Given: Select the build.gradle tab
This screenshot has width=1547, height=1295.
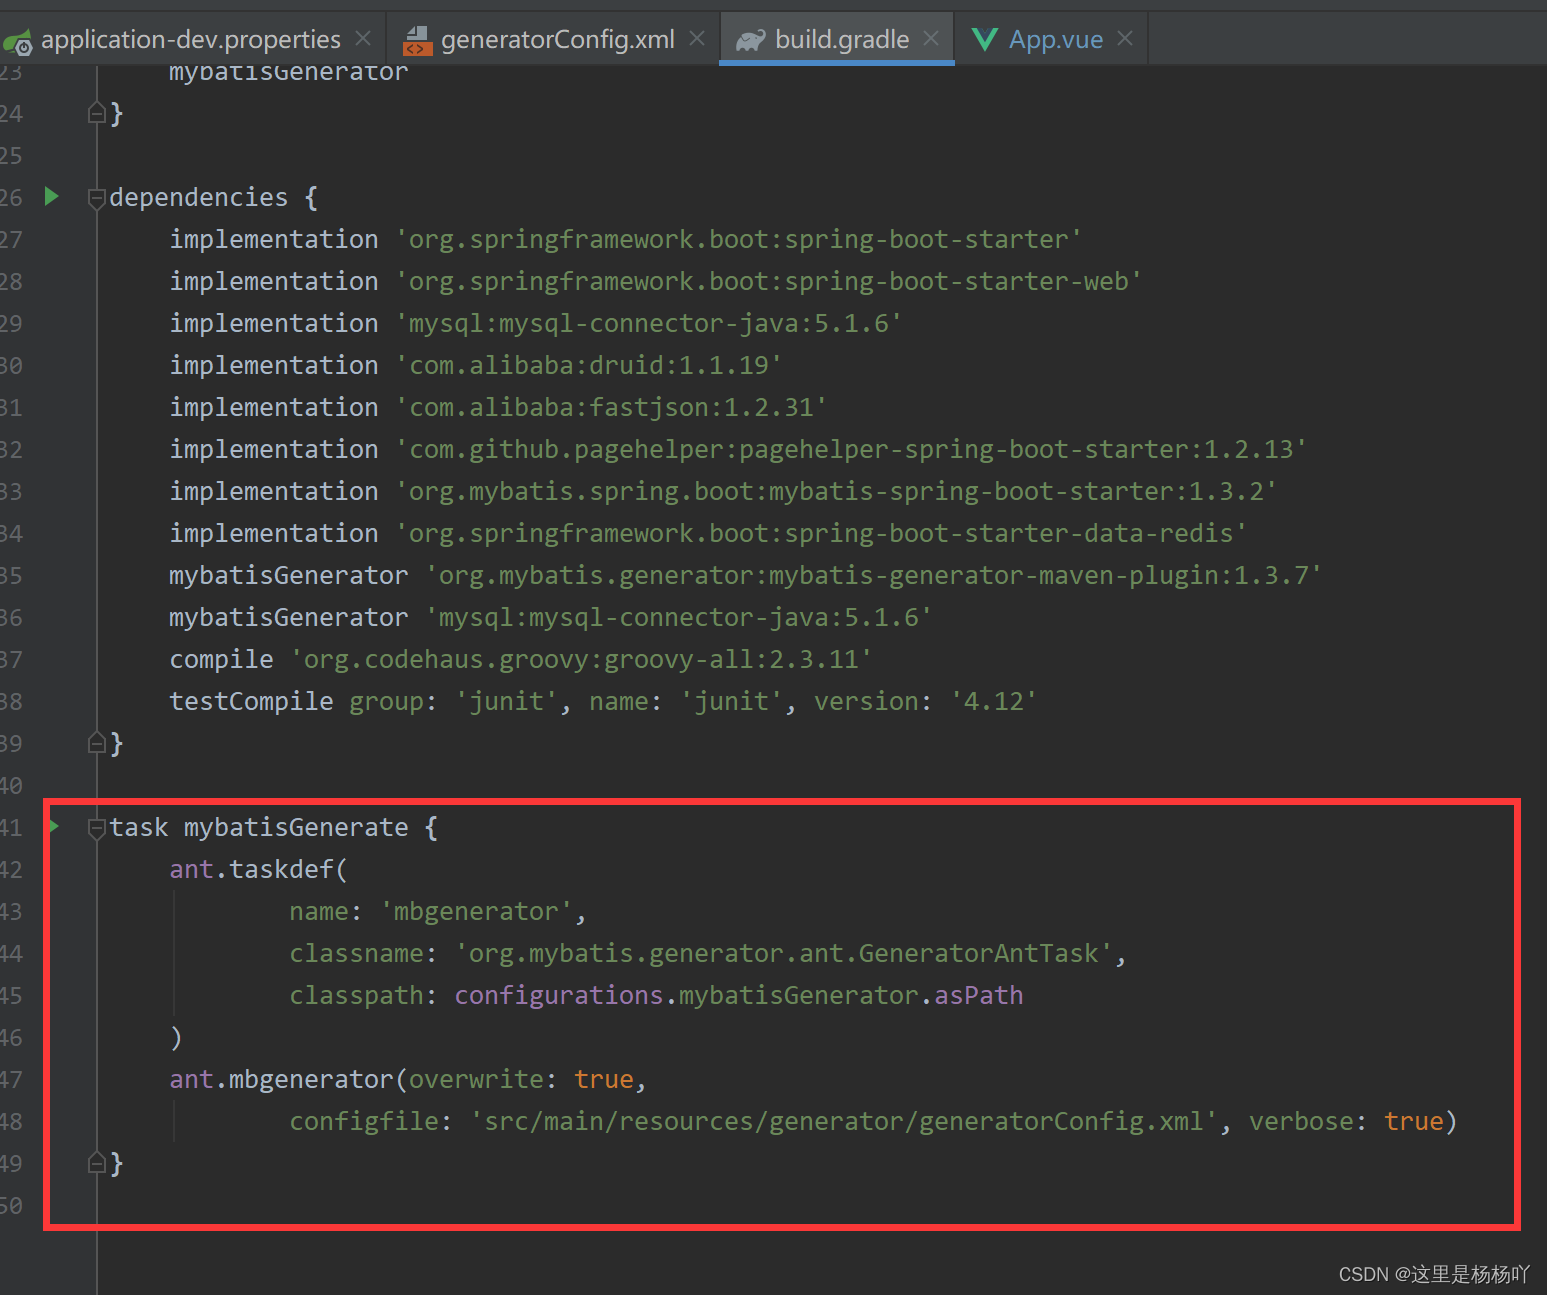Looking at the screenshot, I should (x=842, y=39).
